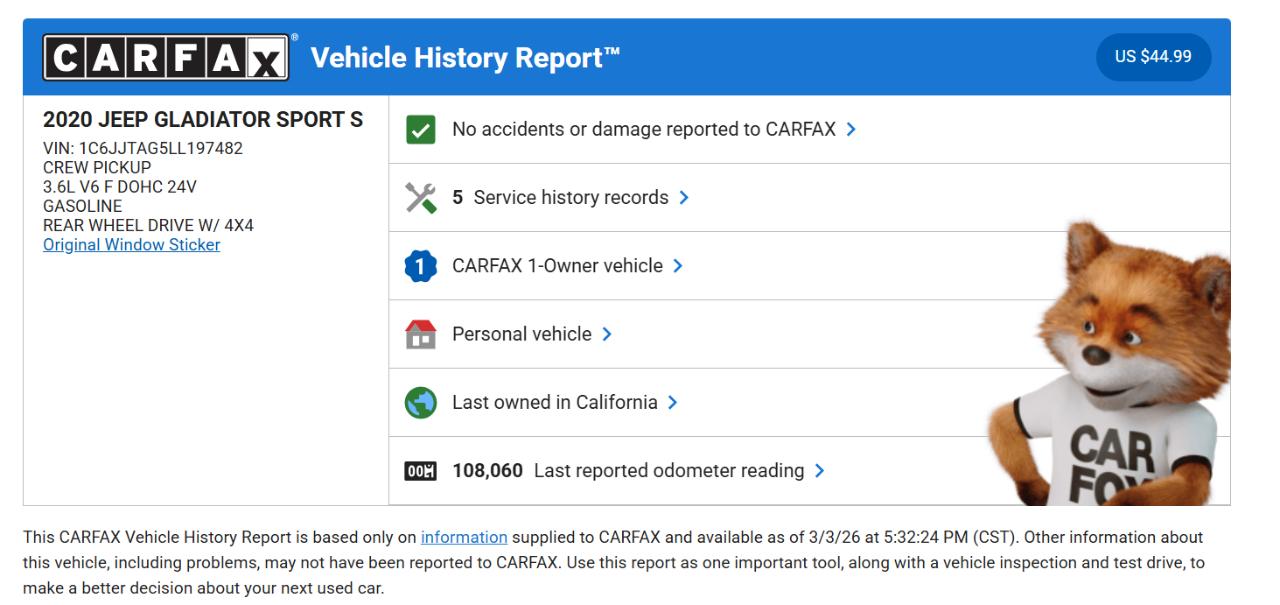Viewport: 1280px width, 605px height.
Task: Open the Original Window Sticker link
Action: click(131, 245)
